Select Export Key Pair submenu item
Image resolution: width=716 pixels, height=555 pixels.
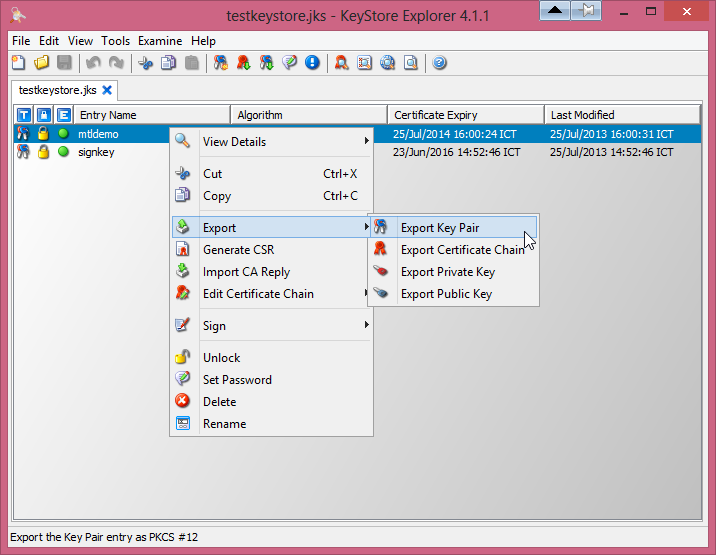(453, 227)
